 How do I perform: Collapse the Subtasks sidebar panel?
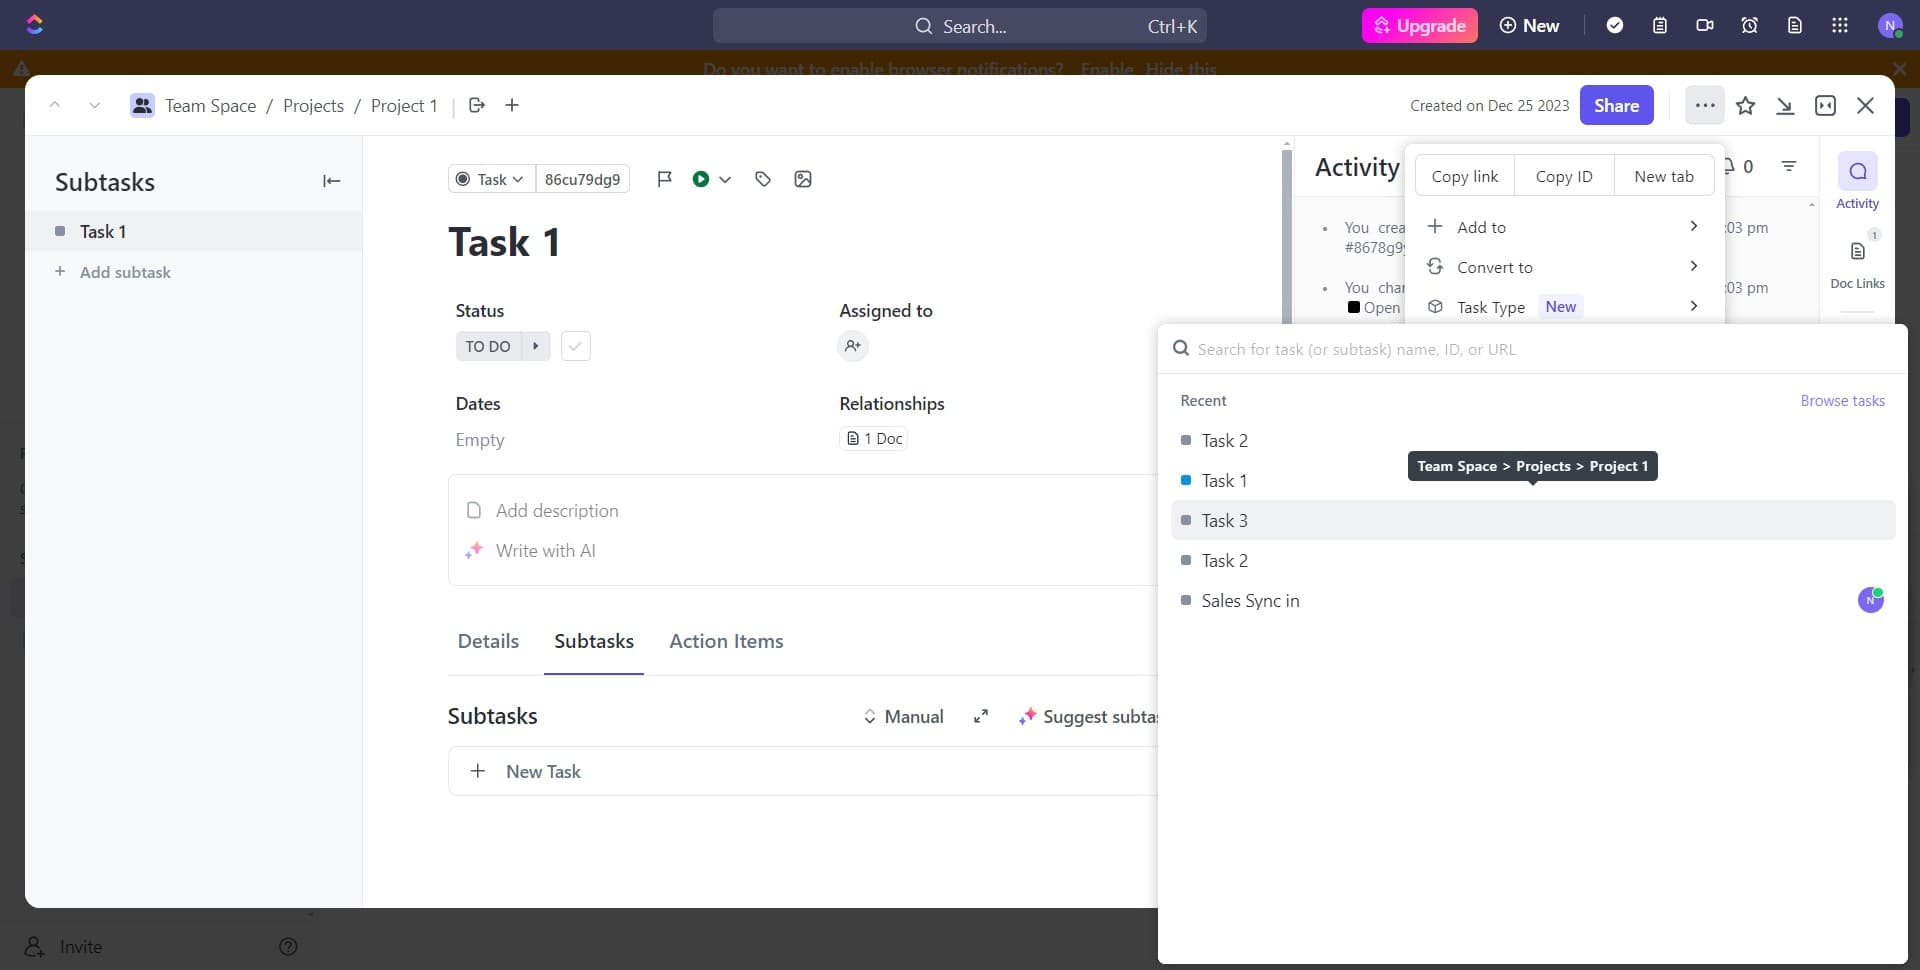tap(331, 181)
